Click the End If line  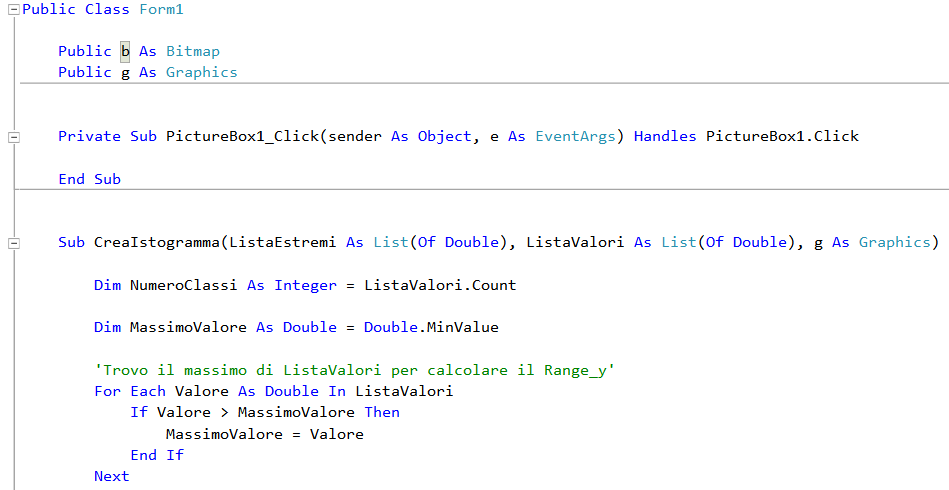coord(157,456)
